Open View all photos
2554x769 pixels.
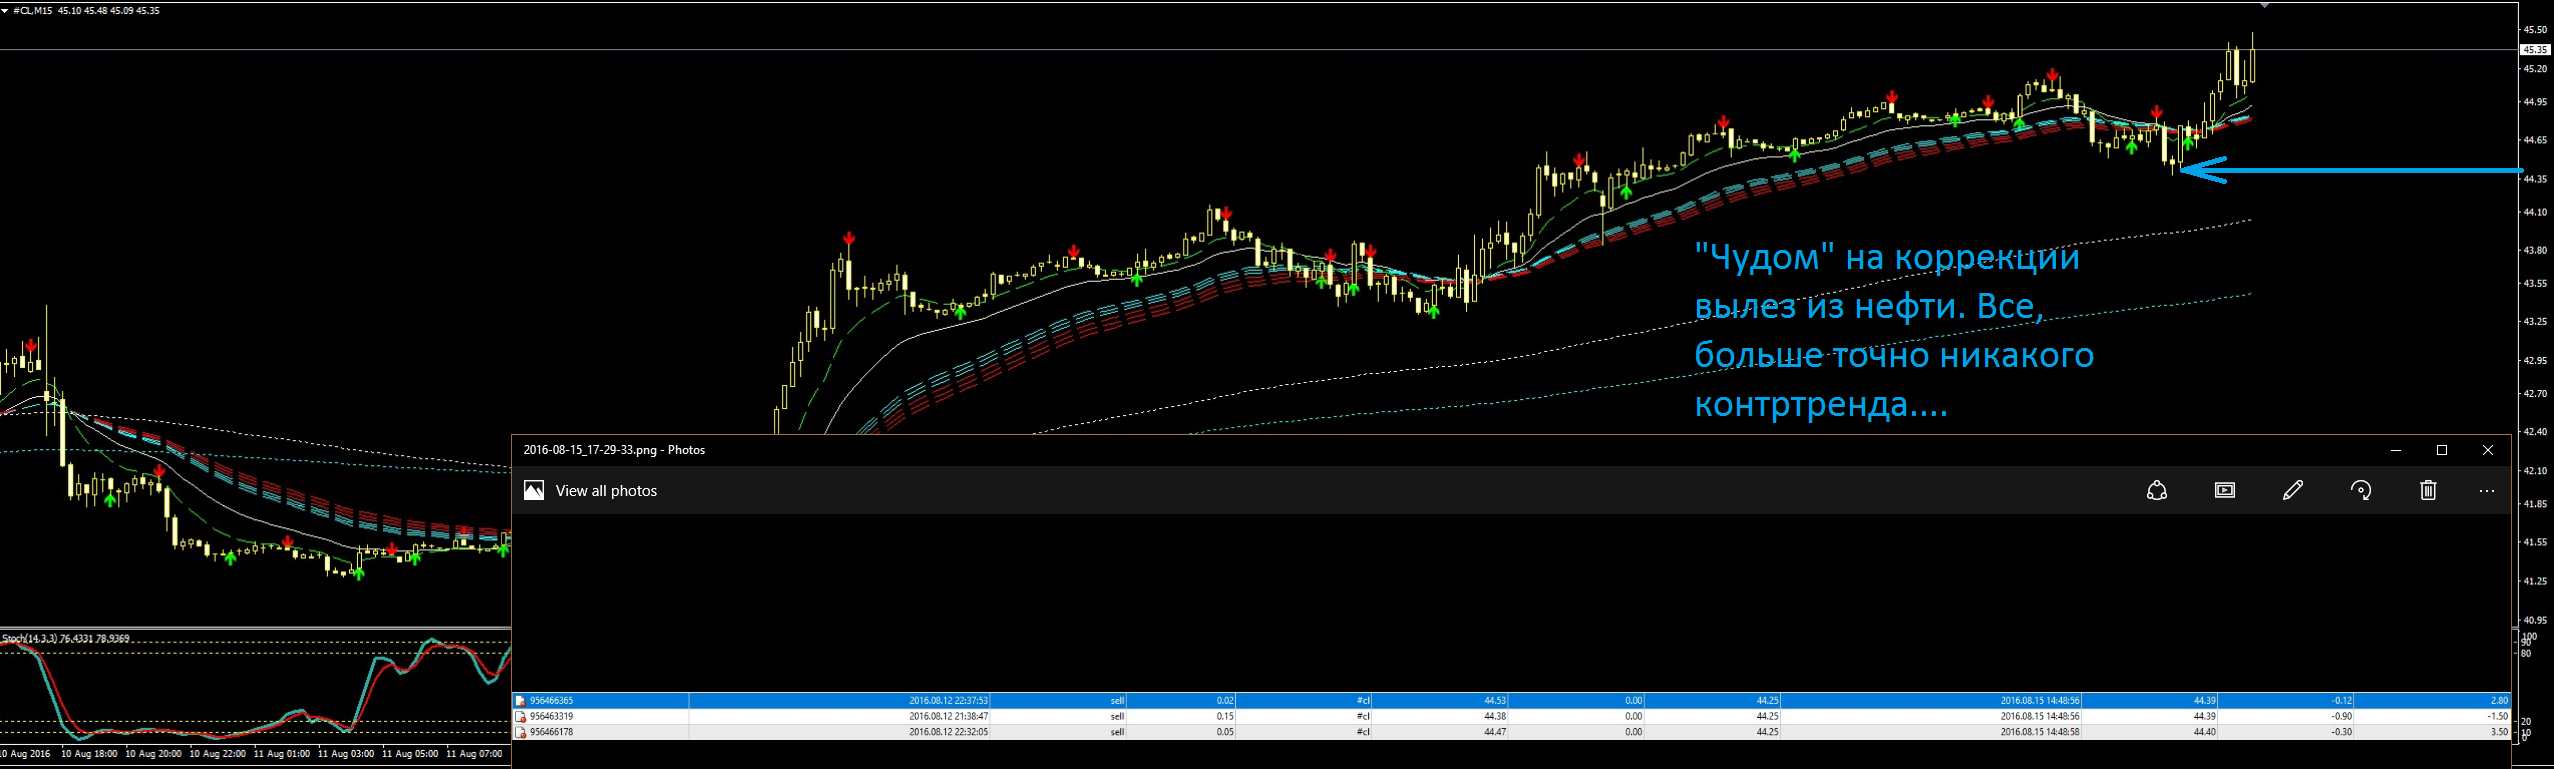point(606,491)
